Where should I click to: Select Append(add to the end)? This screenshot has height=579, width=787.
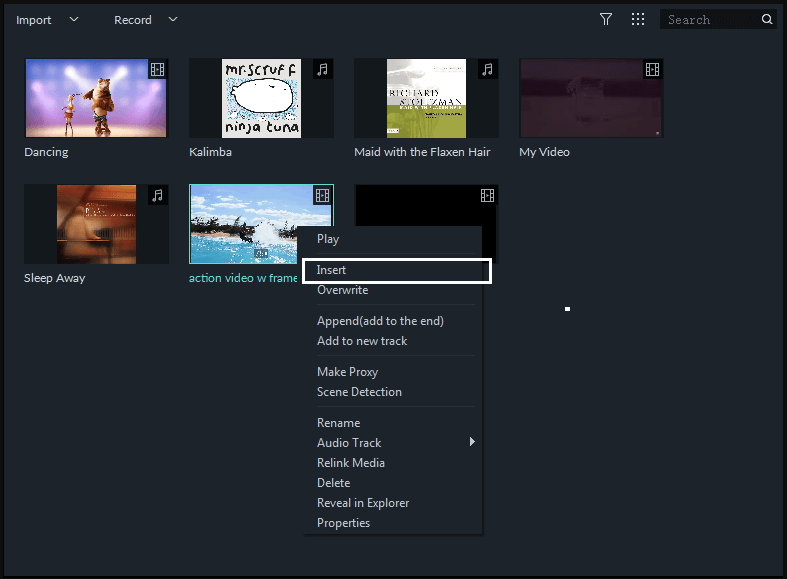point(380,321)
